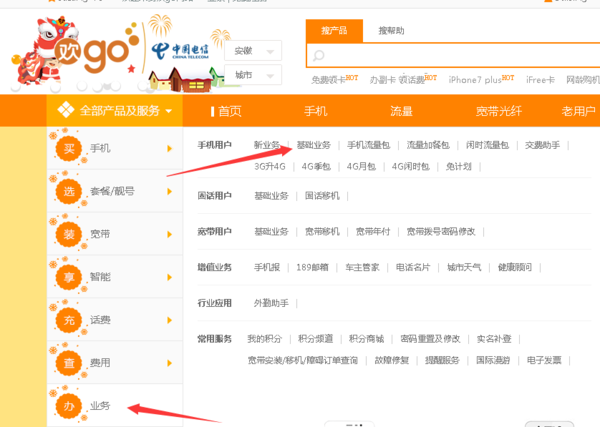Click inside the product search box

(453, 56)
